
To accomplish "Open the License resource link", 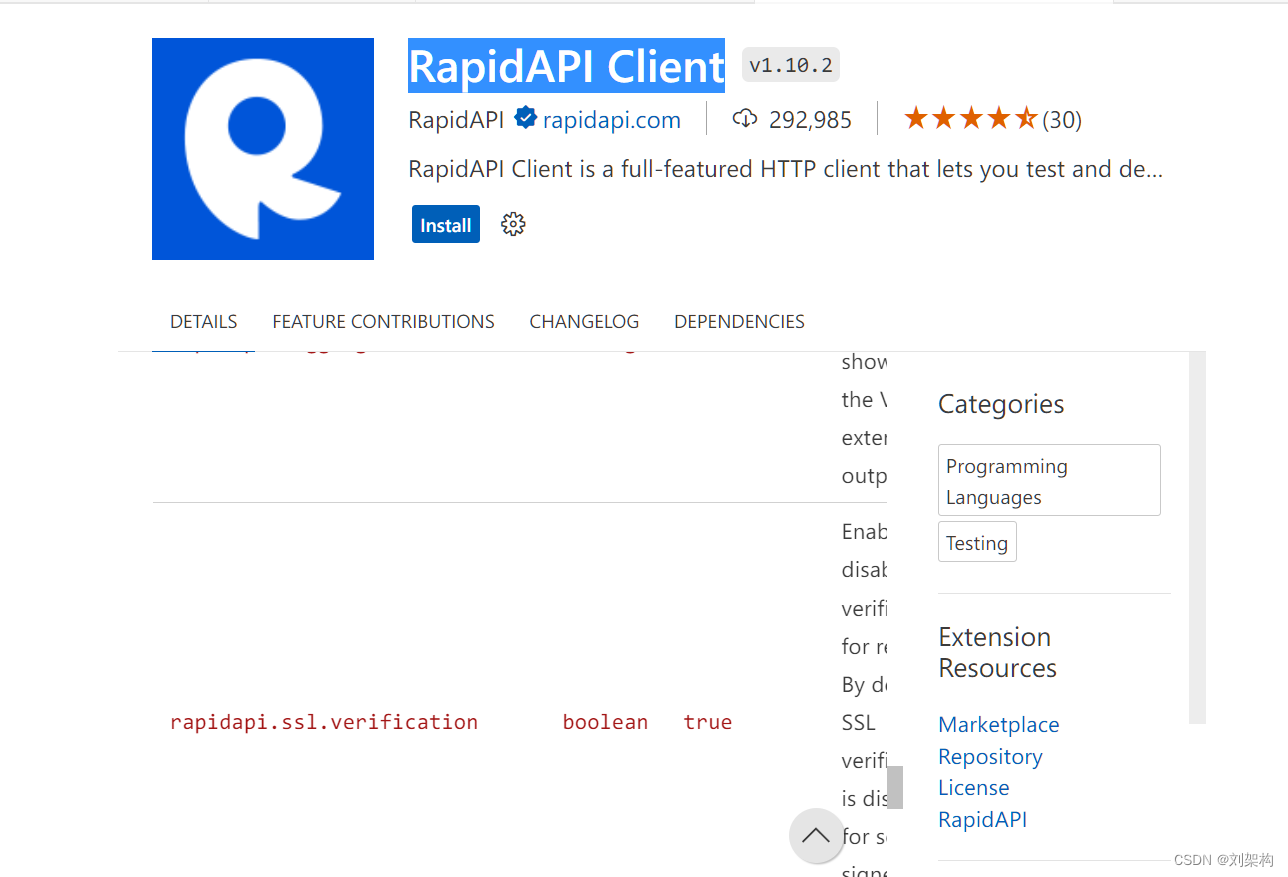I will (x=973, y=787).
